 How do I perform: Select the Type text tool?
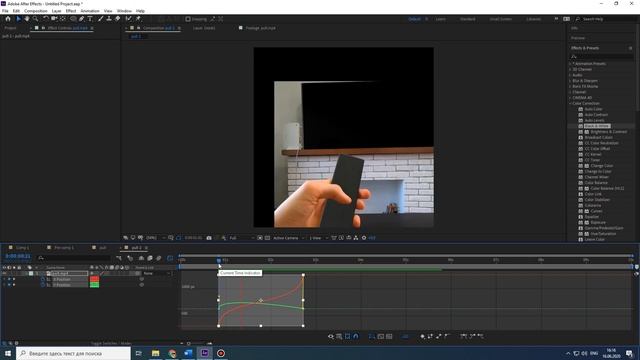click(90, 19)
